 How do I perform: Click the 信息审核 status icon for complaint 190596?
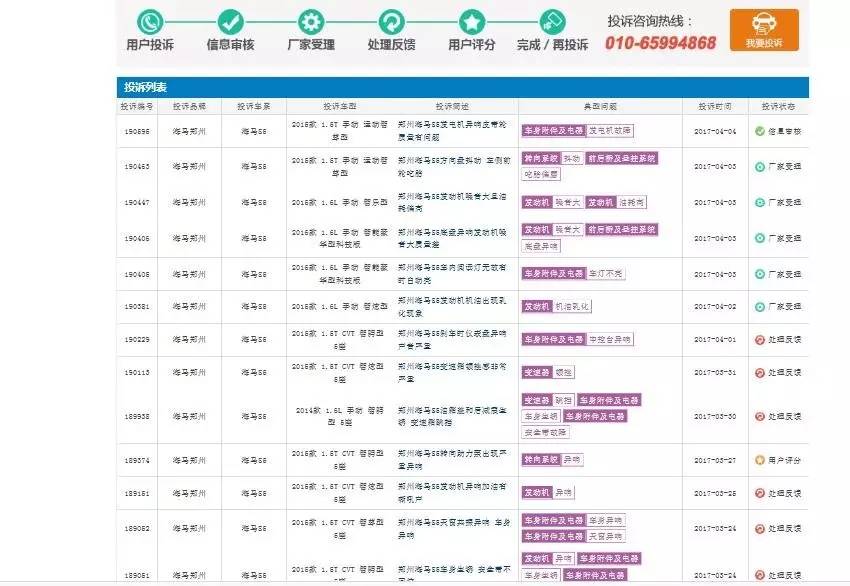(760, 131)
